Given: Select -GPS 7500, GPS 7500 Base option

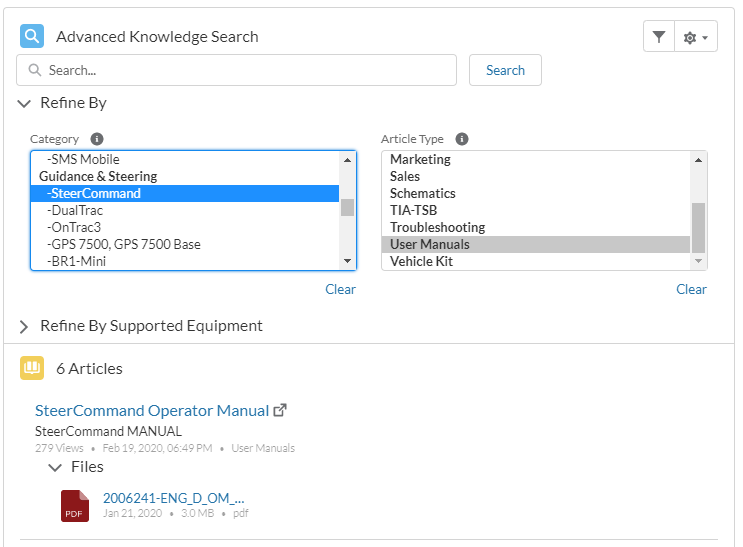Looking at the screenshot, I should click(185, 245).
